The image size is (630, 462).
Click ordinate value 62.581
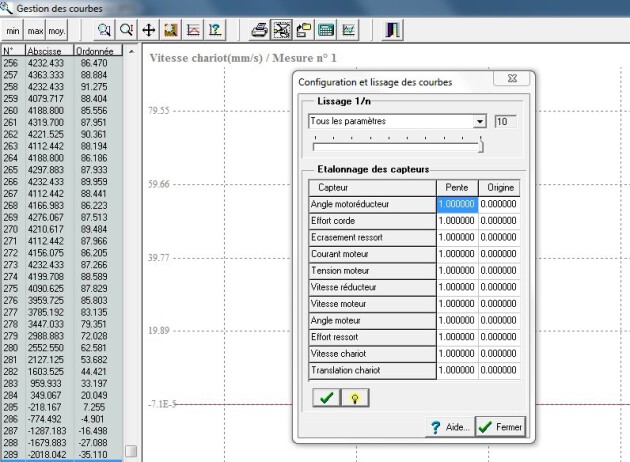(94, 348)
